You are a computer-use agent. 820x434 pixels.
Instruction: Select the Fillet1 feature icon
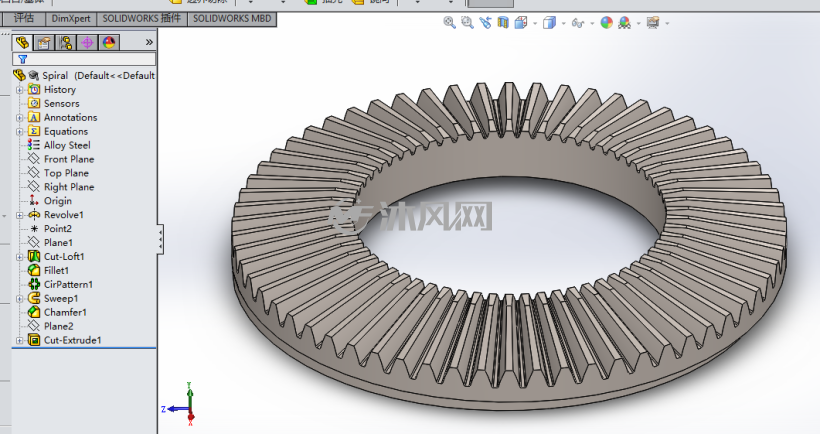34,270
